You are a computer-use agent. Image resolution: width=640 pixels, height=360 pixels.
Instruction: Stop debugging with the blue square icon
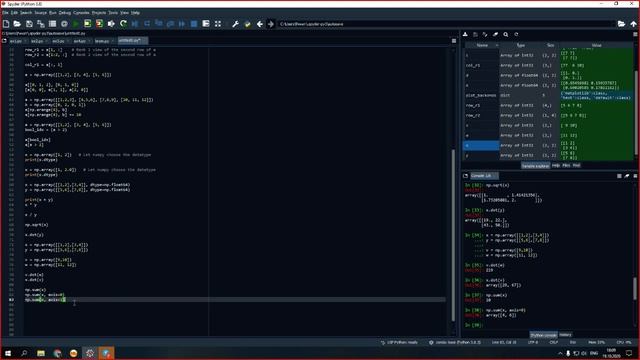point(194,24)
